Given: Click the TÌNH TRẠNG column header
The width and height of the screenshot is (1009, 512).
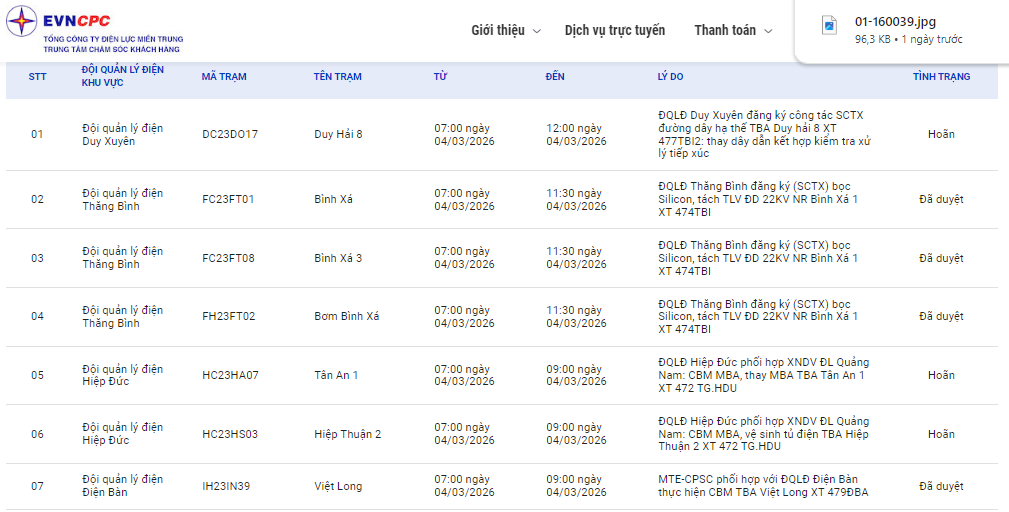Looking at the screenshot, I should click(x=940, y=77).
